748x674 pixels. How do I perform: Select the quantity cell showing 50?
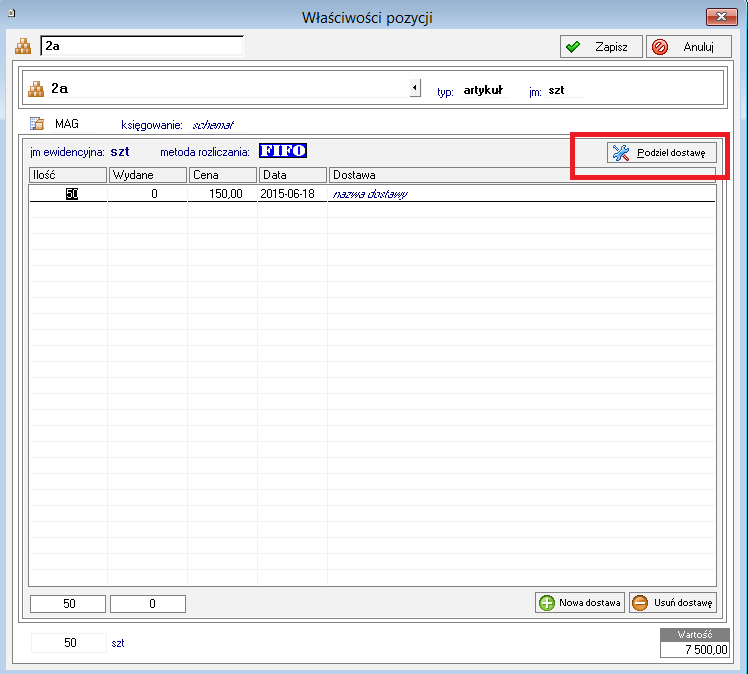(x=68, y=194)
